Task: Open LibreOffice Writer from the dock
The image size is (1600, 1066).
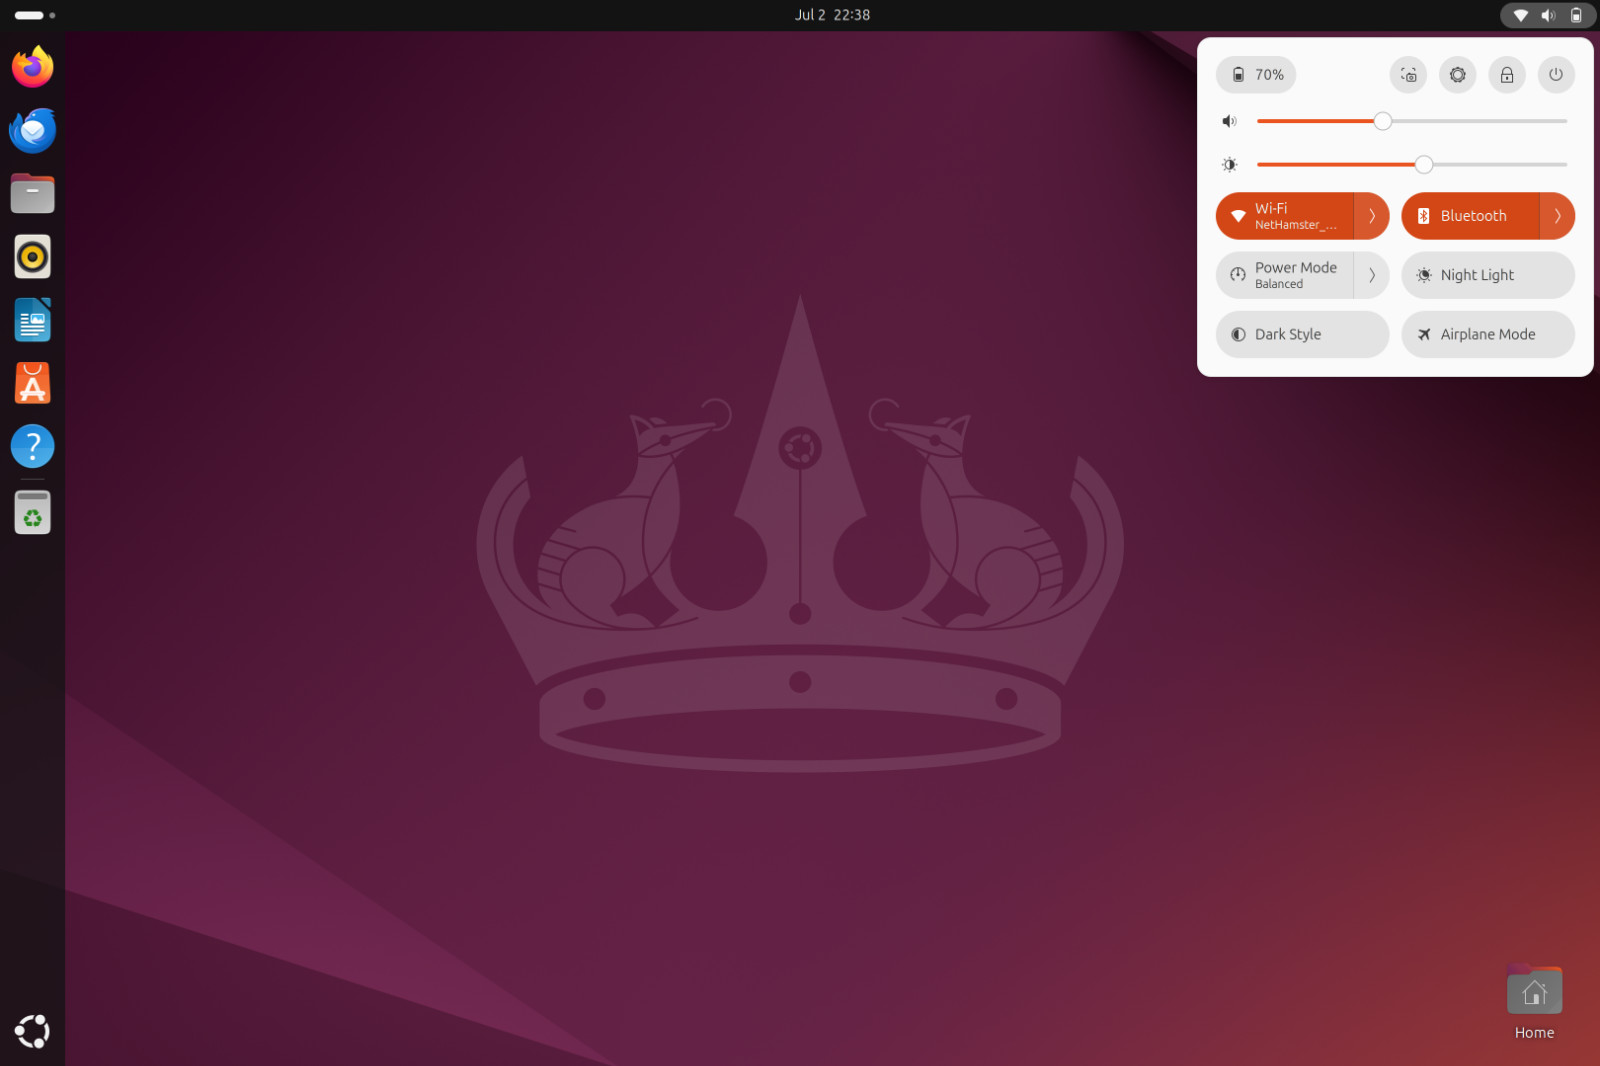Action: (x=32, y=320)
